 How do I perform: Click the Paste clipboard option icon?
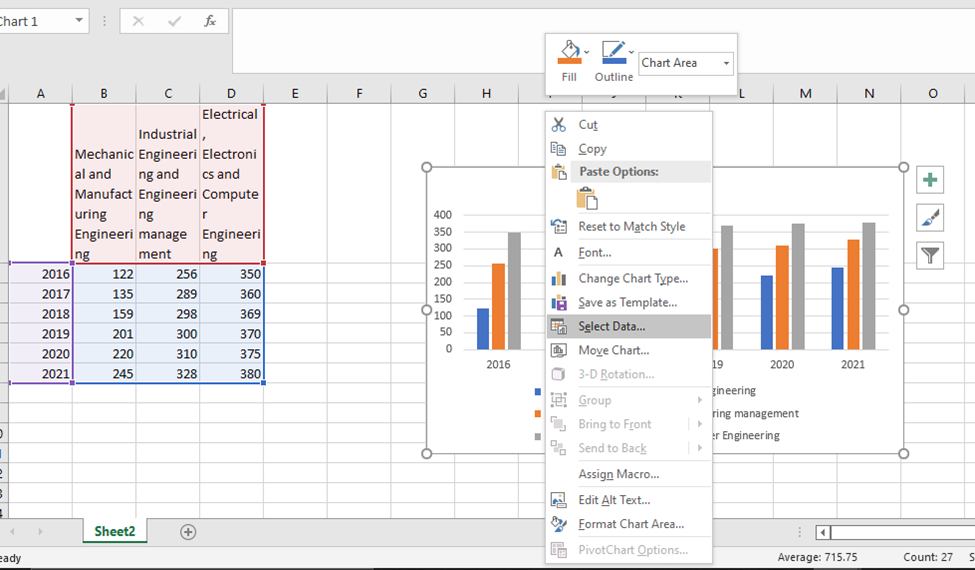coord(587,198)
